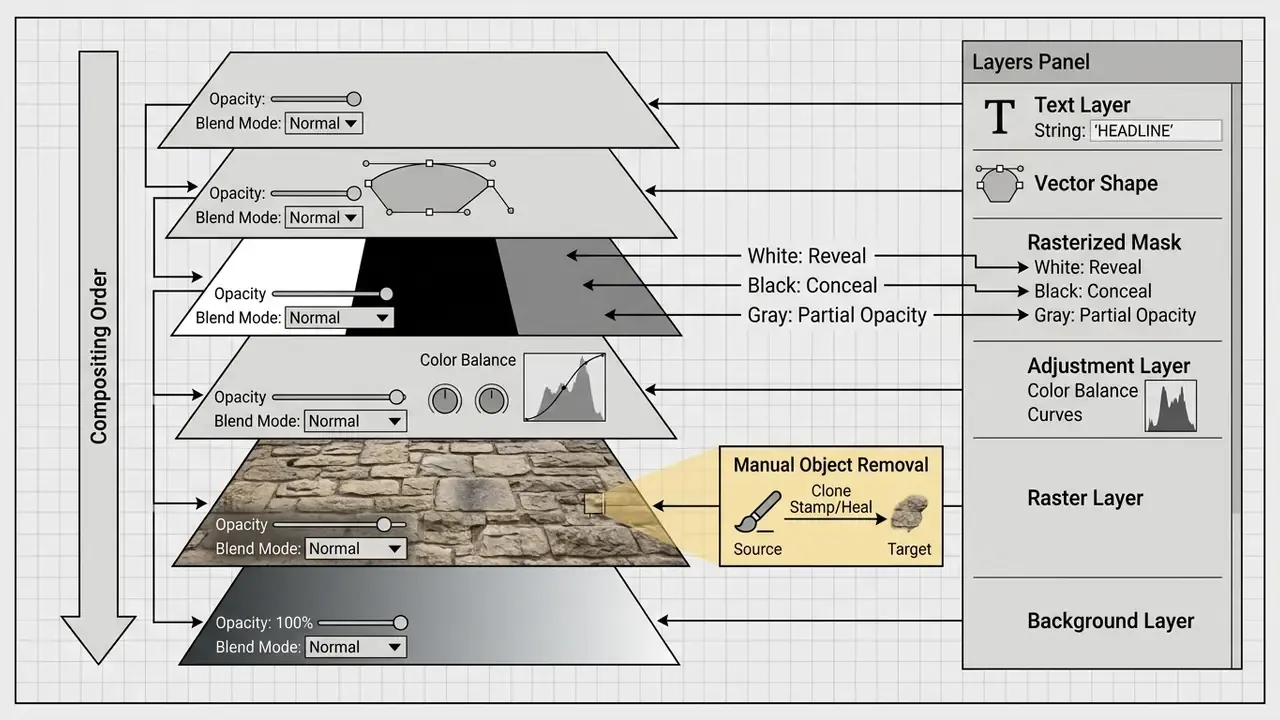1280x720 pixels.
Task: Click the bezier vector path shape
Action: (x=430, y=187)
